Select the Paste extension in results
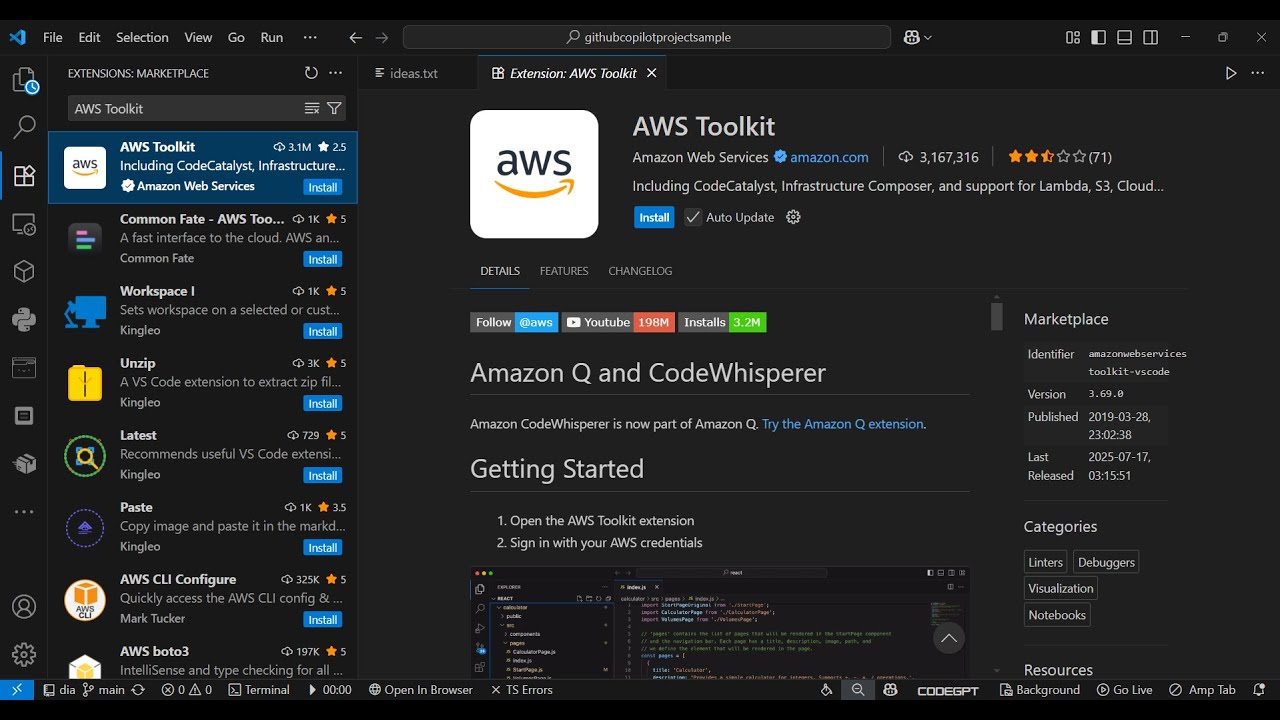This screenshot has height=720, width=1280. tap(203, 528)
